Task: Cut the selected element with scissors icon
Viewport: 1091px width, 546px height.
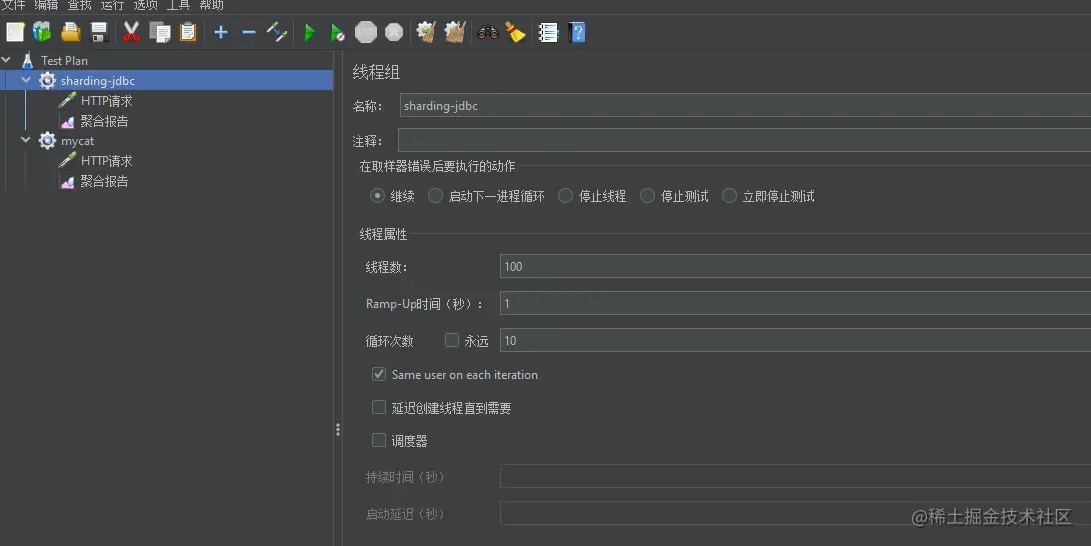Action: tap(131, 32)
